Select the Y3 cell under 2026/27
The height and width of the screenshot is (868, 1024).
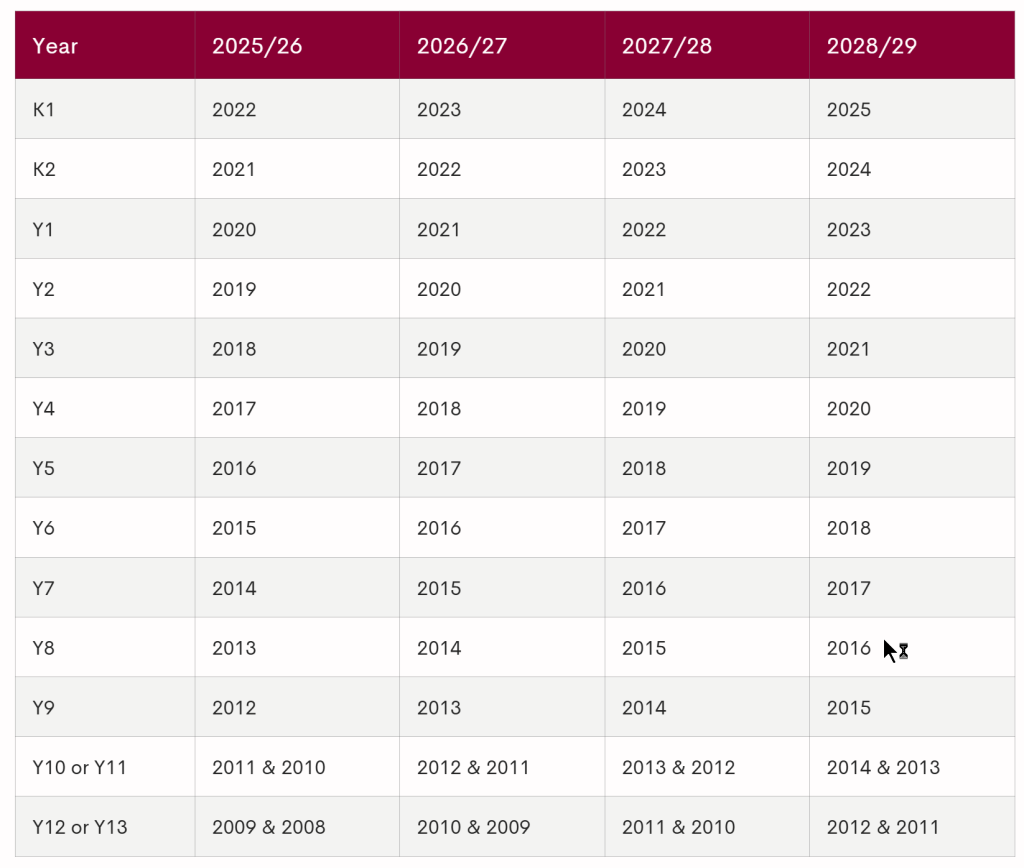(439, 349)
